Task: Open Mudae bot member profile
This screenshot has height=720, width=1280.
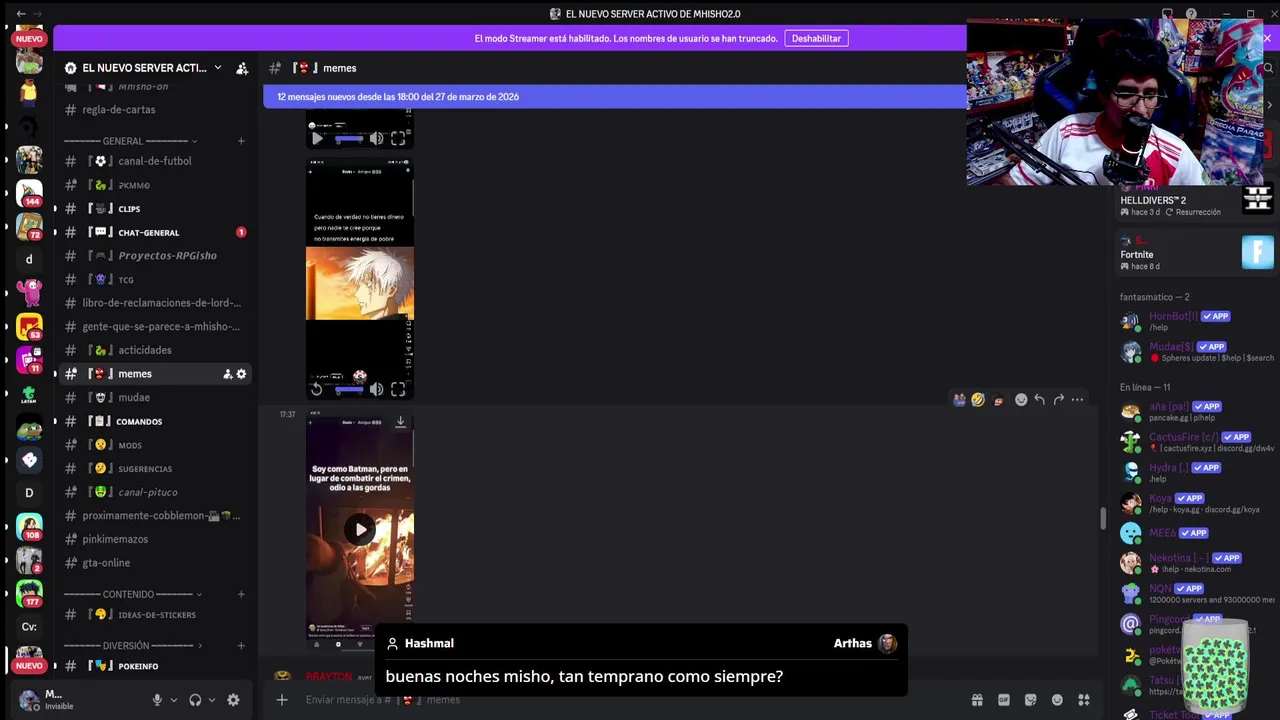Action: [1195, 352]
